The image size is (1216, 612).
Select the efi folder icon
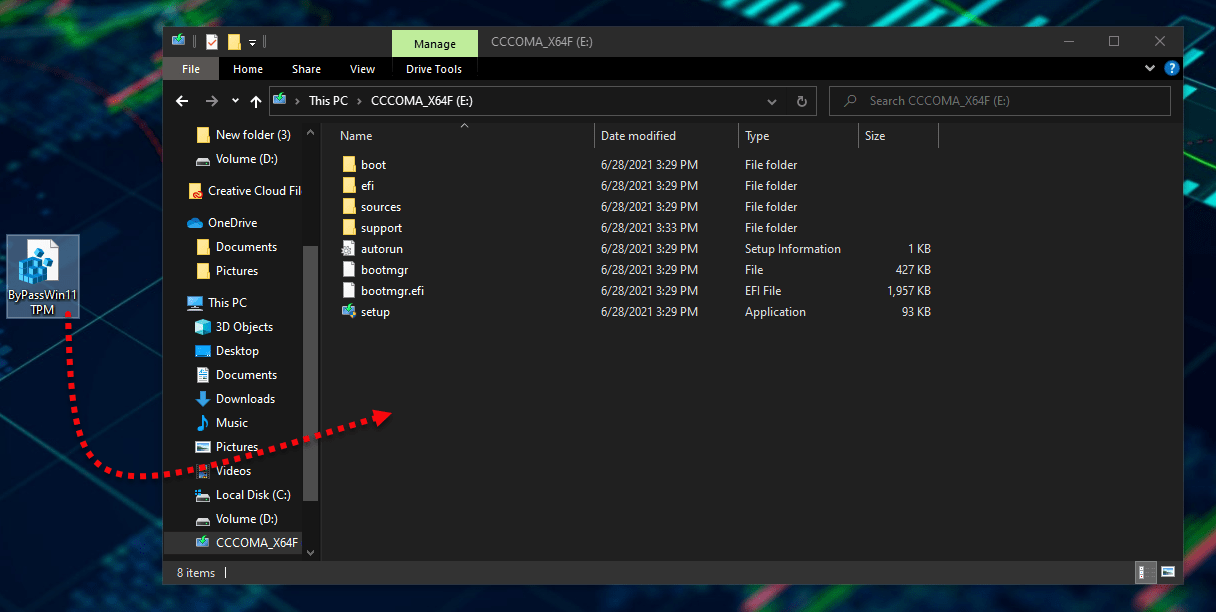pyautogui.click(x=349, y=185)
